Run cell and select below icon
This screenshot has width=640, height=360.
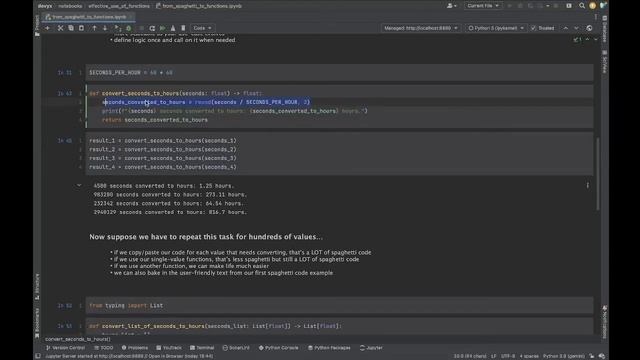(x=118, y=28)
